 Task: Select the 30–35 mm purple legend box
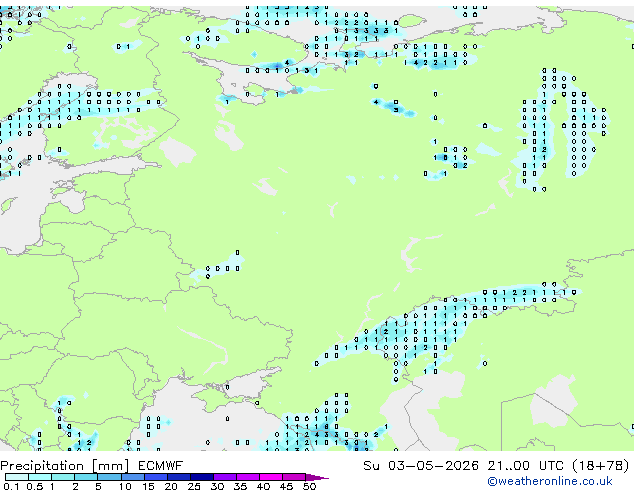point(225,477)
